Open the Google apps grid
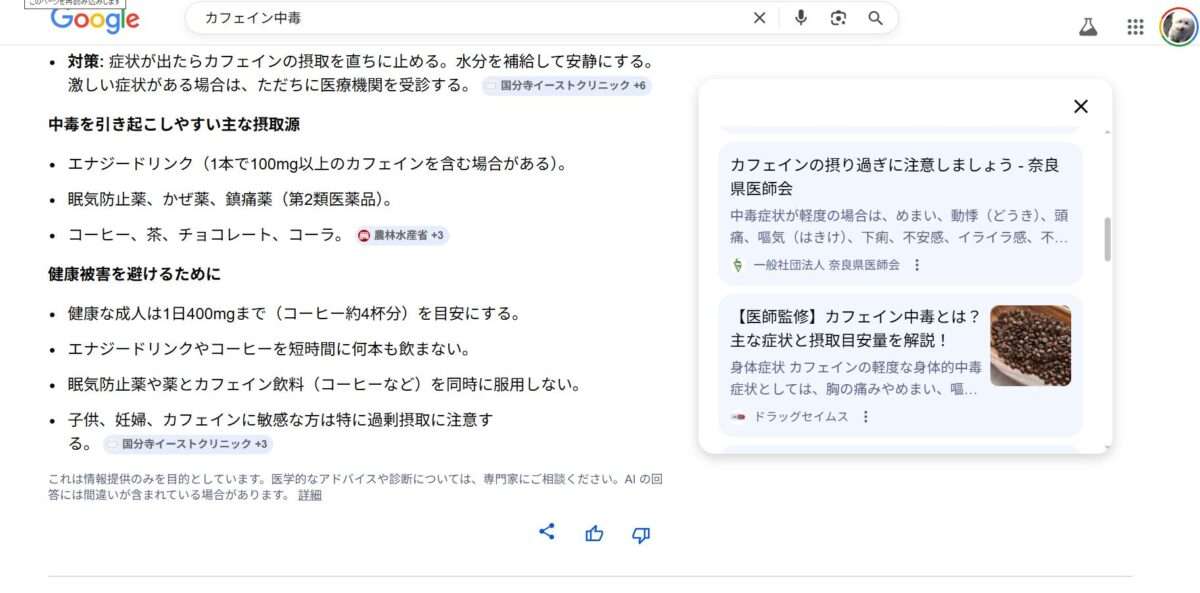The image size is (1200, 593). pyautogui.click(x=1135, y=27)
